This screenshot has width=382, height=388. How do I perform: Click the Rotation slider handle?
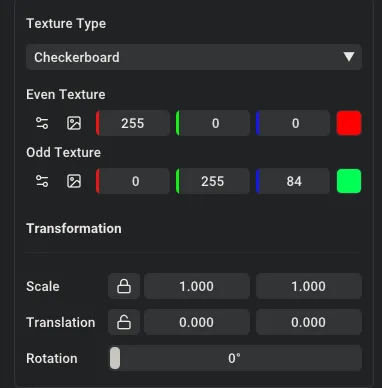pos(115,358)
